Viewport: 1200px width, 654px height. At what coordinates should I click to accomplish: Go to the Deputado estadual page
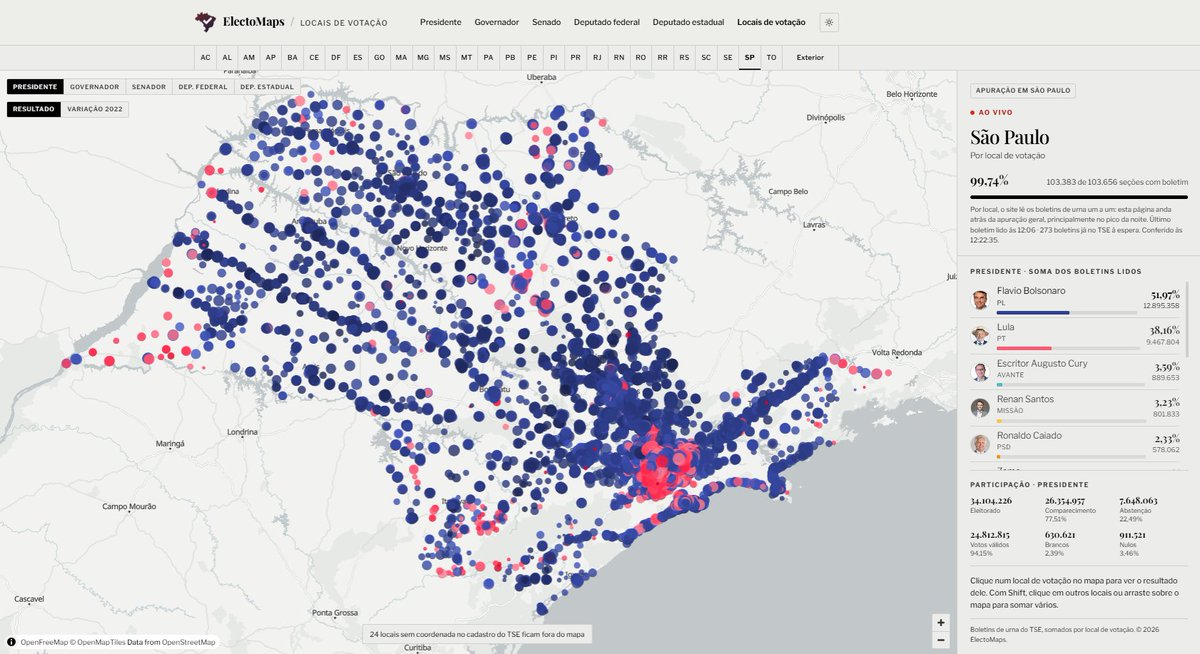pyautogui.click(x=689, y=22)
